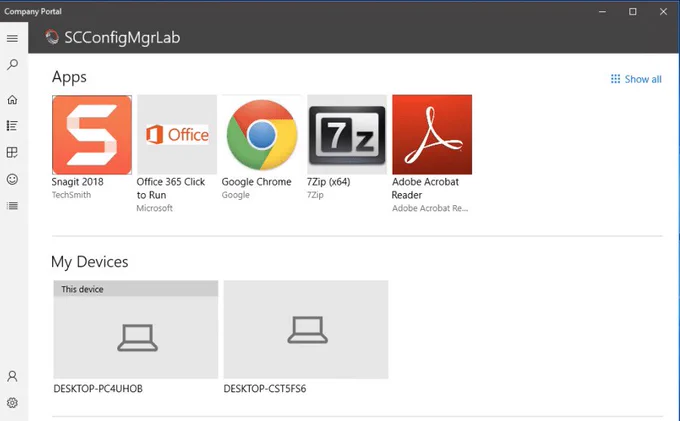
Task: Click the grid icon beside Show all
Action: click(615, 79)
